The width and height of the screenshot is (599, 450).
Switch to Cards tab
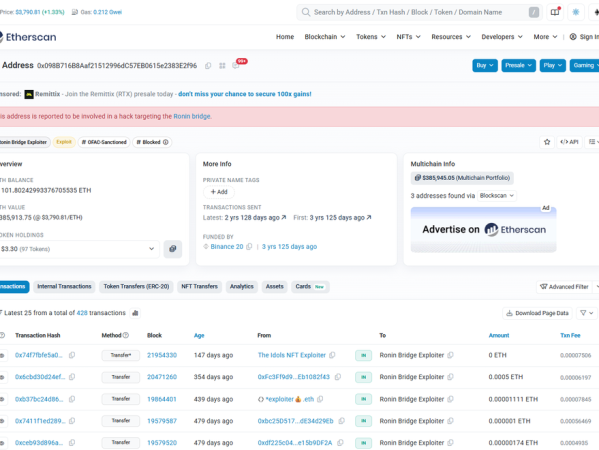310,287
